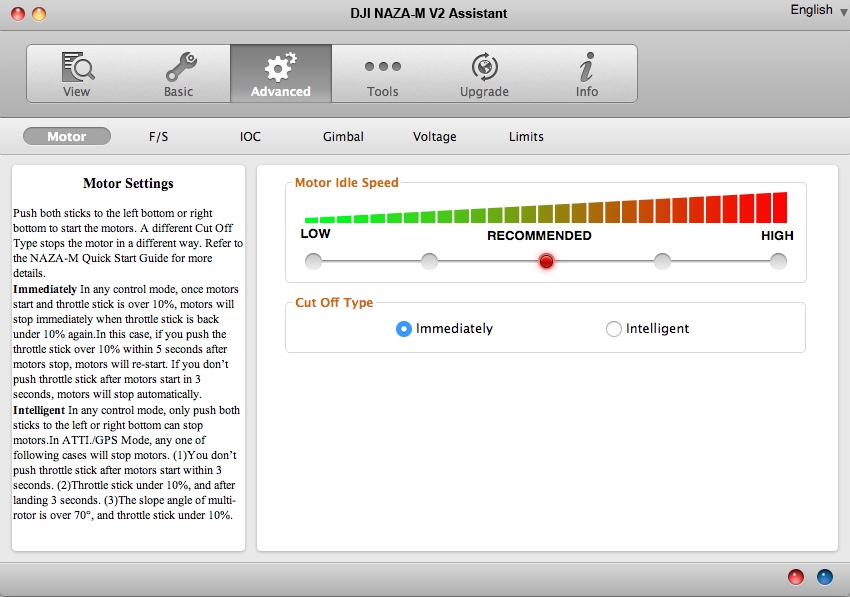The width and height of the screenshot is (850, 597).
Task: Open the Upgrade globe icon tab
Action: [x=485, y=74]
